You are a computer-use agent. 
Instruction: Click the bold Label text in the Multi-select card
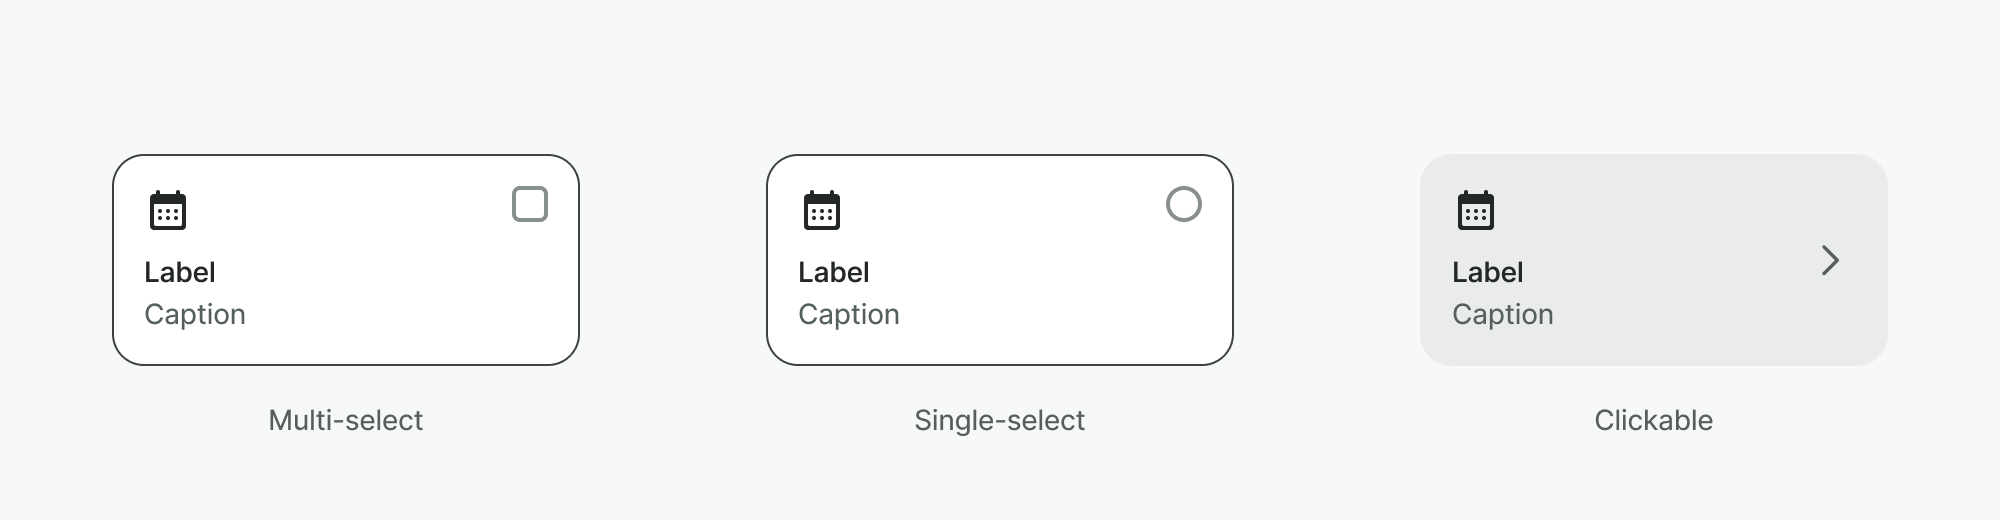tap(180, 272)
